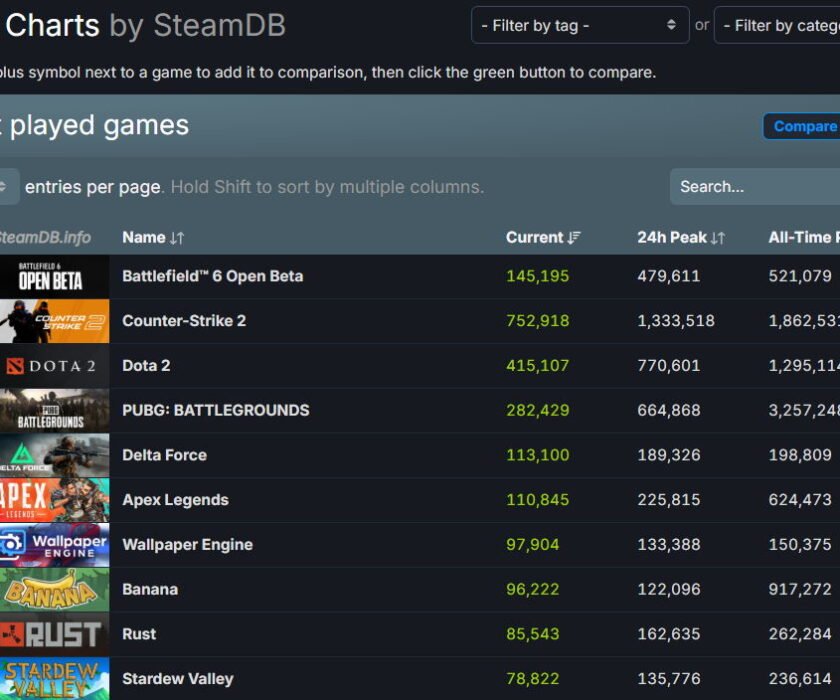Open Battlefield 6 Open Beta thumbnail
This screenshot has height=700, width=840.
[x=55, y=276]
